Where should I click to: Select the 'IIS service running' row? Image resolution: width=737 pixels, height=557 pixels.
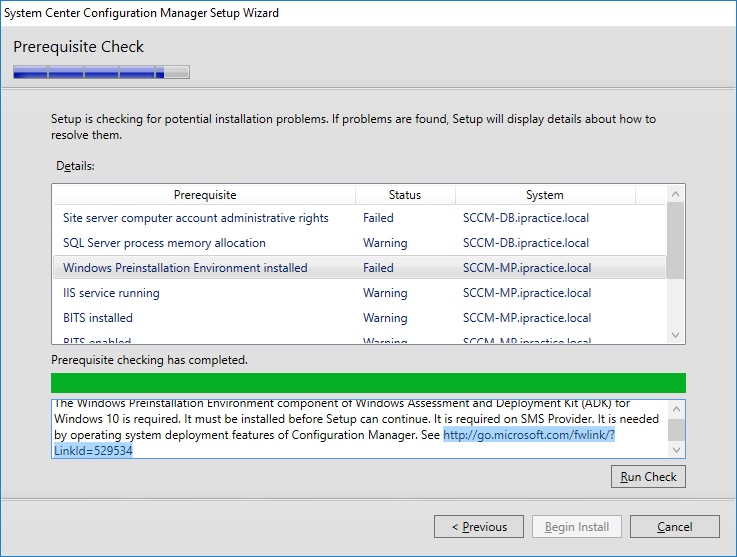pos(360,293)
